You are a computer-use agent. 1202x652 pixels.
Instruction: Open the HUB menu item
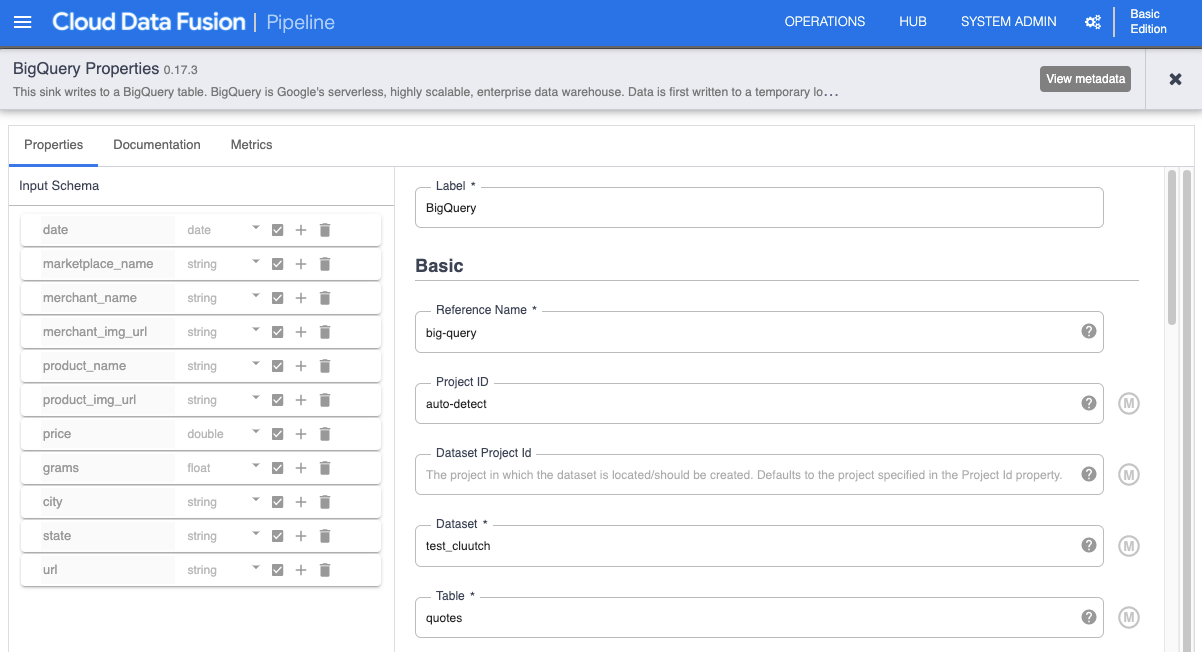[913, 22]
